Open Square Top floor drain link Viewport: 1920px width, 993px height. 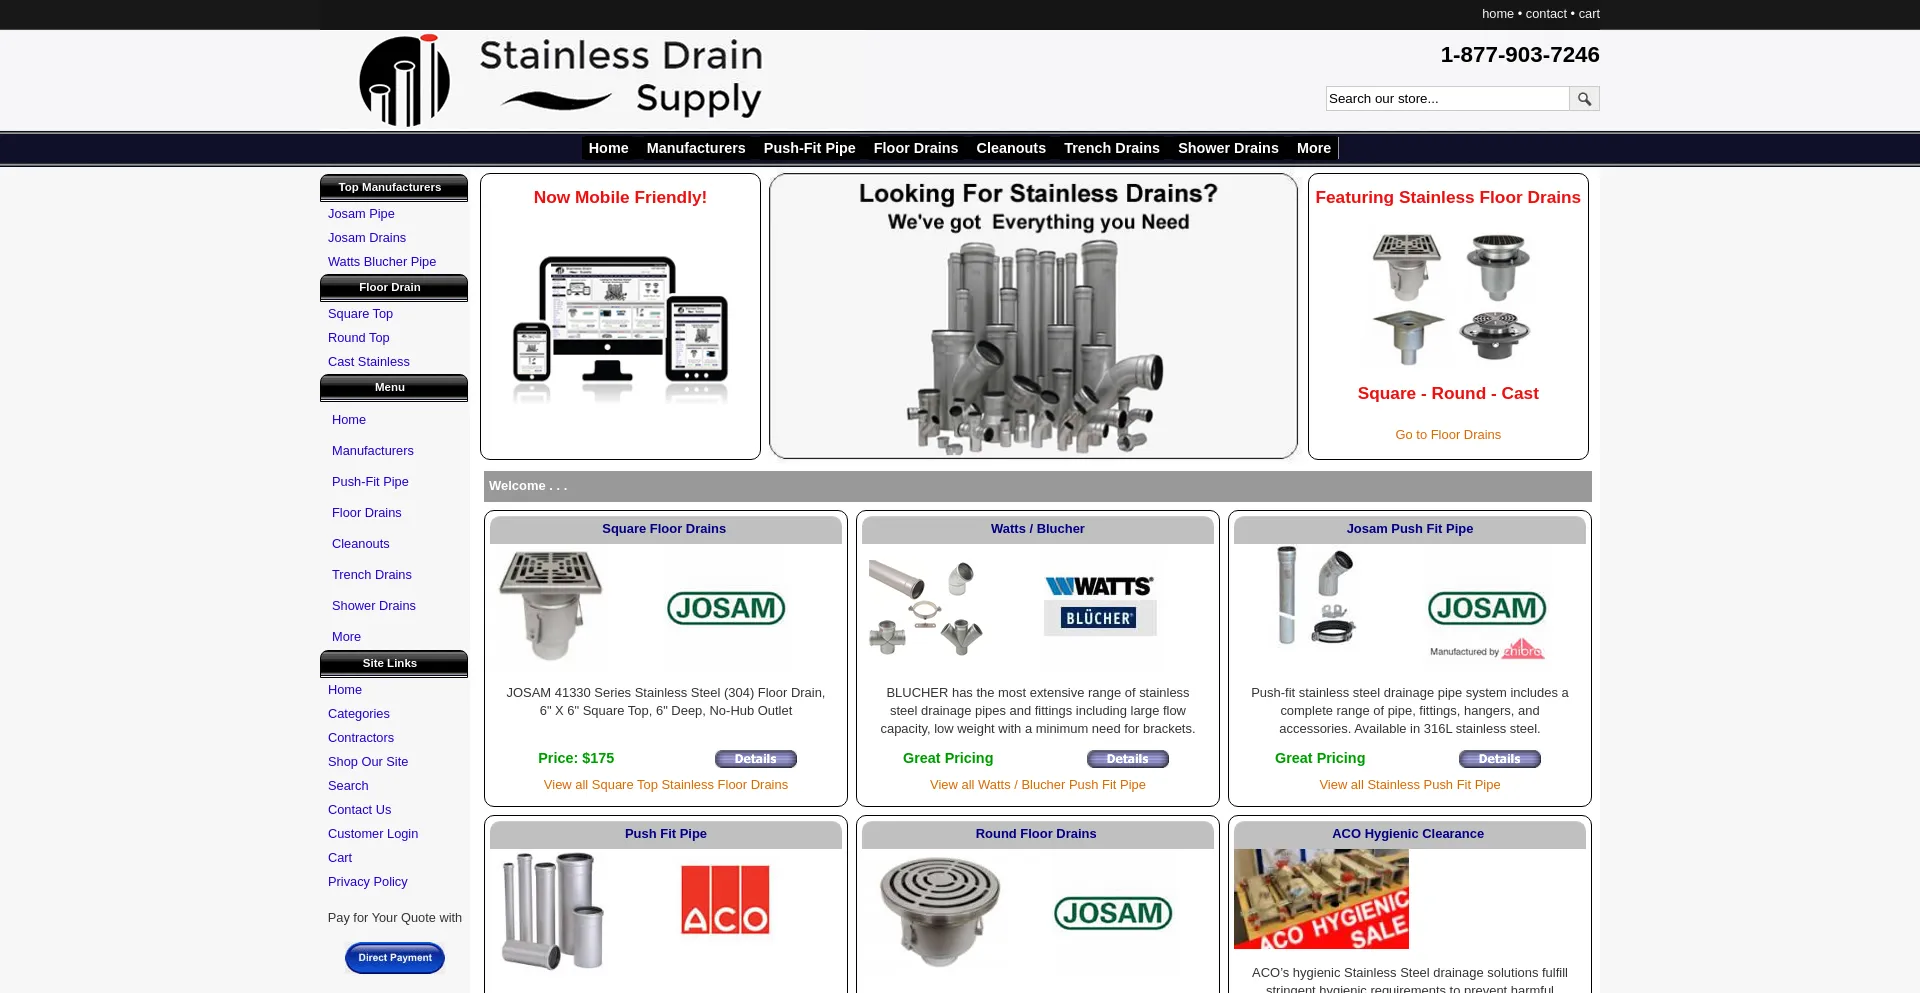pos(360,314)
